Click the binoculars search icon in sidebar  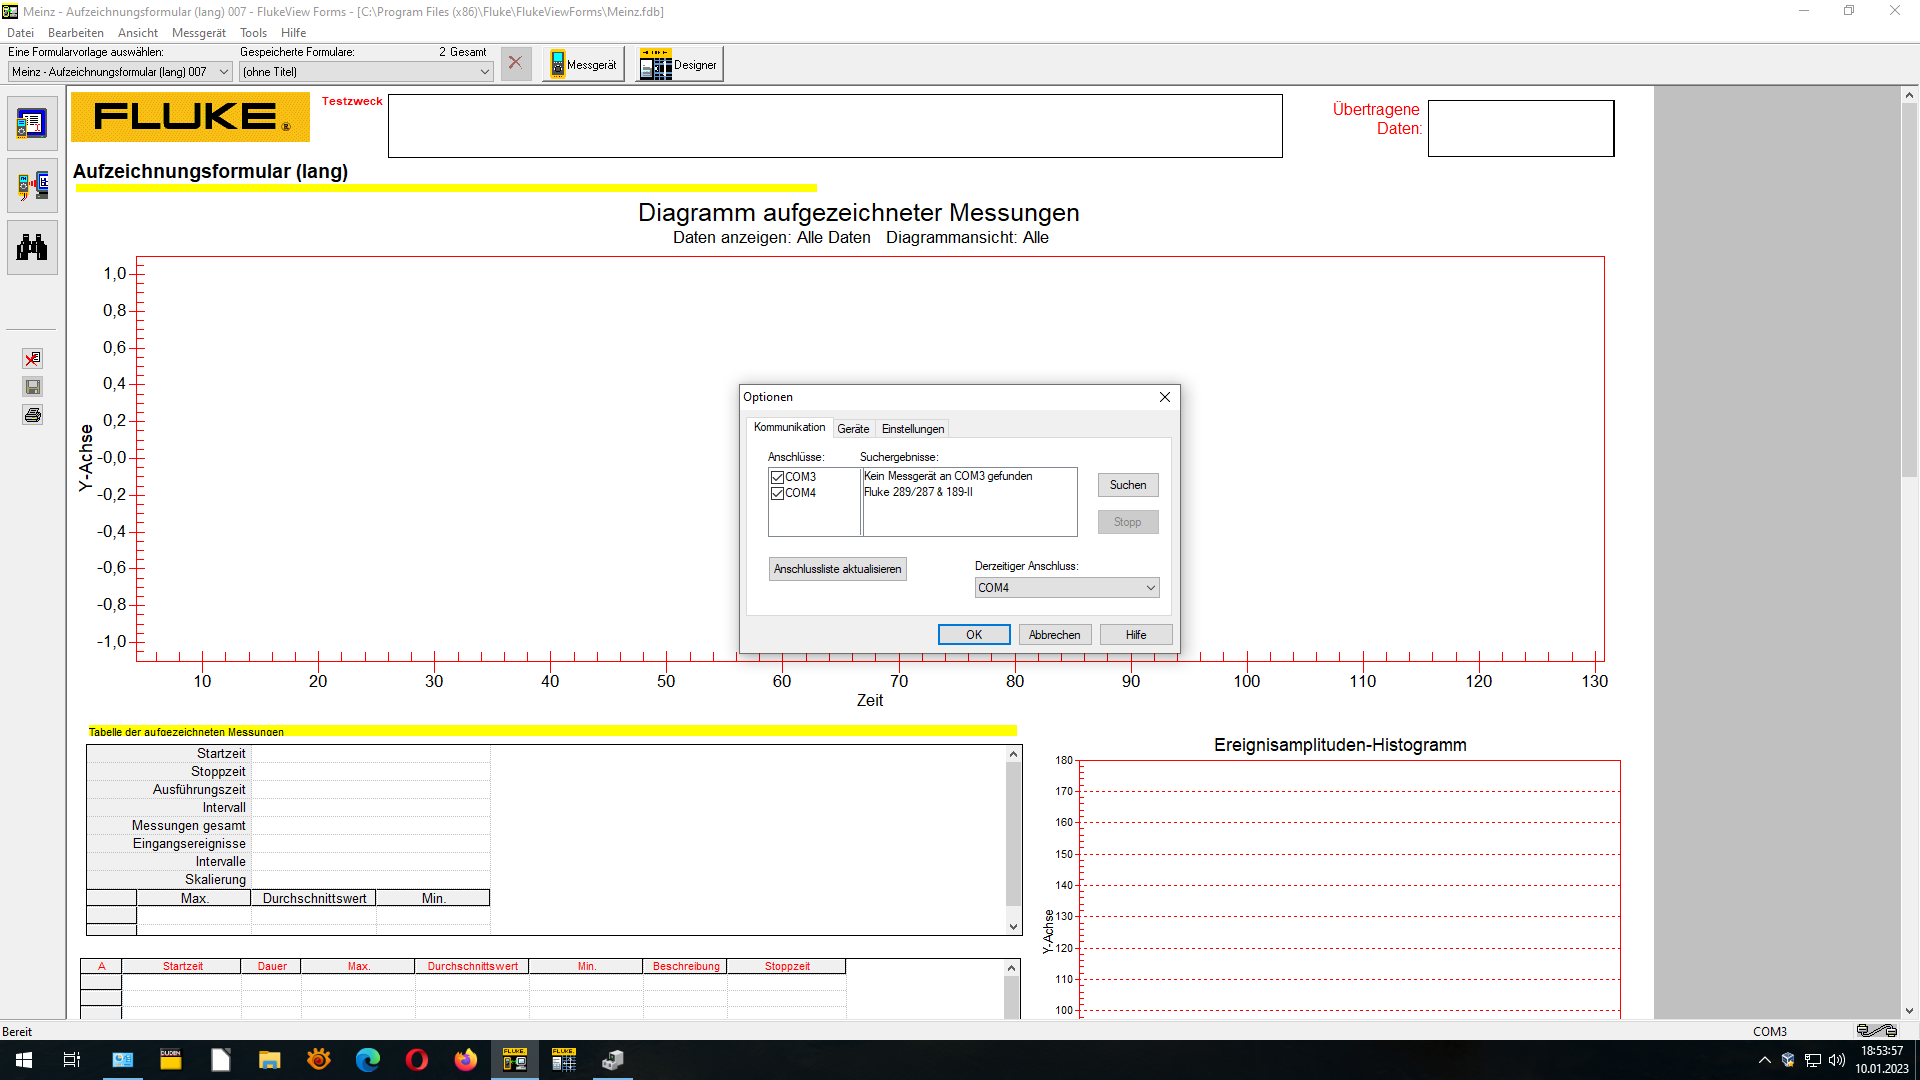pyautogui.click(x=32, y=248)
